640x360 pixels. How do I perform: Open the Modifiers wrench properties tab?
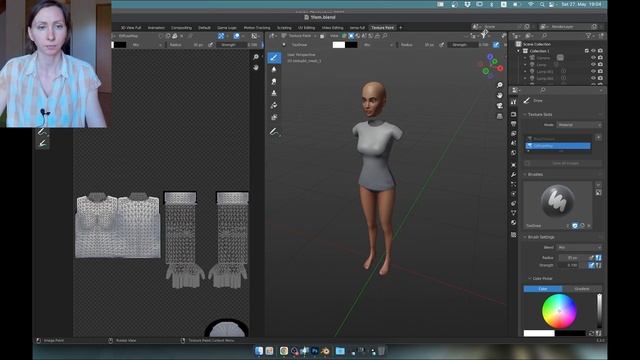pos(513,175)
